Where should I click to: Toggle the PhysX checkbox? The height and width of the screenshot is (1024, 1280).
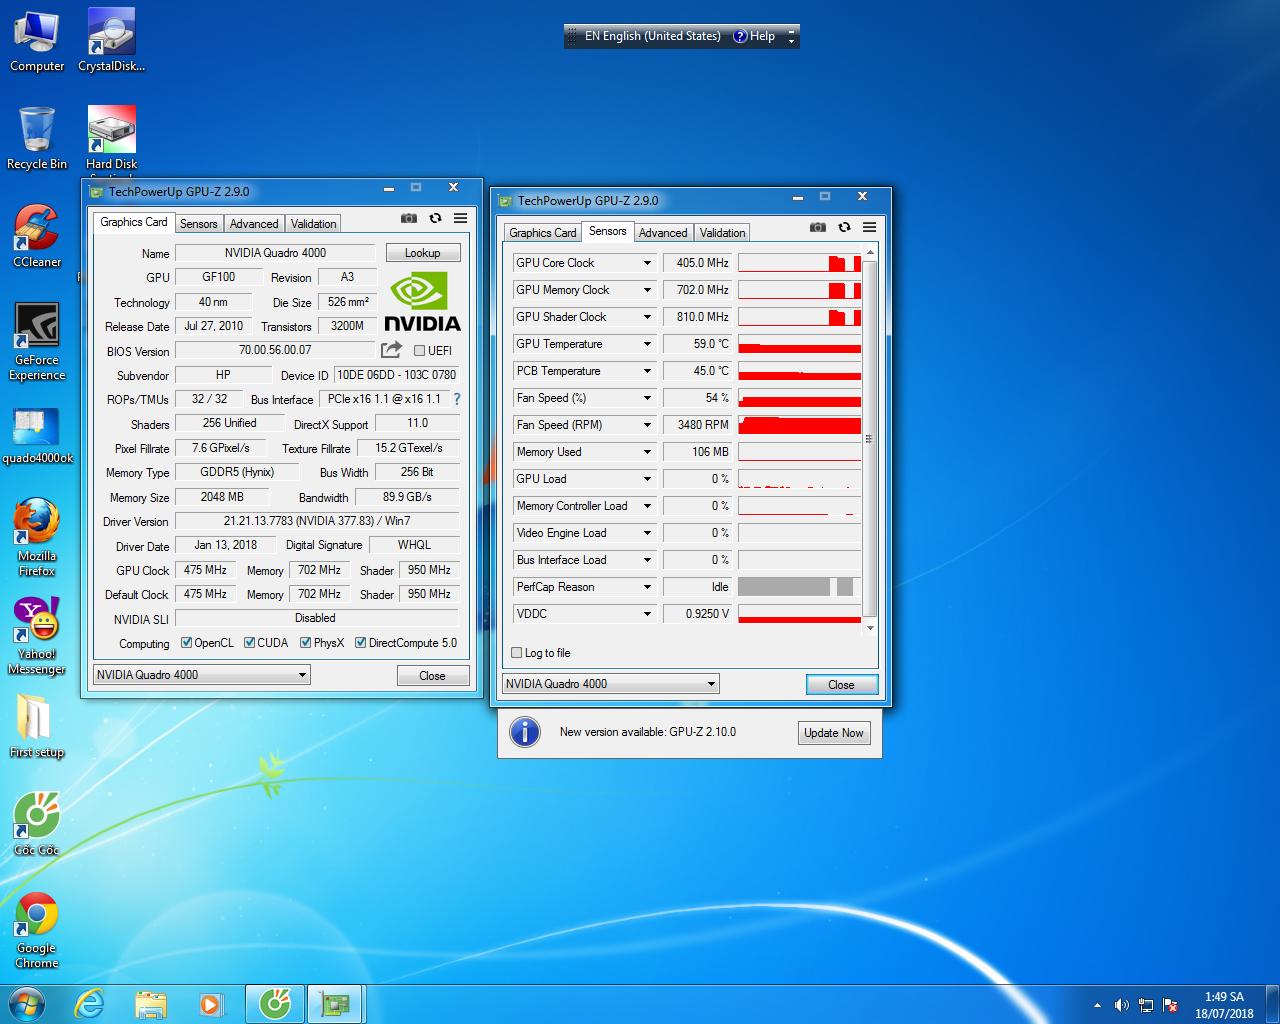(x=306, y=643)
